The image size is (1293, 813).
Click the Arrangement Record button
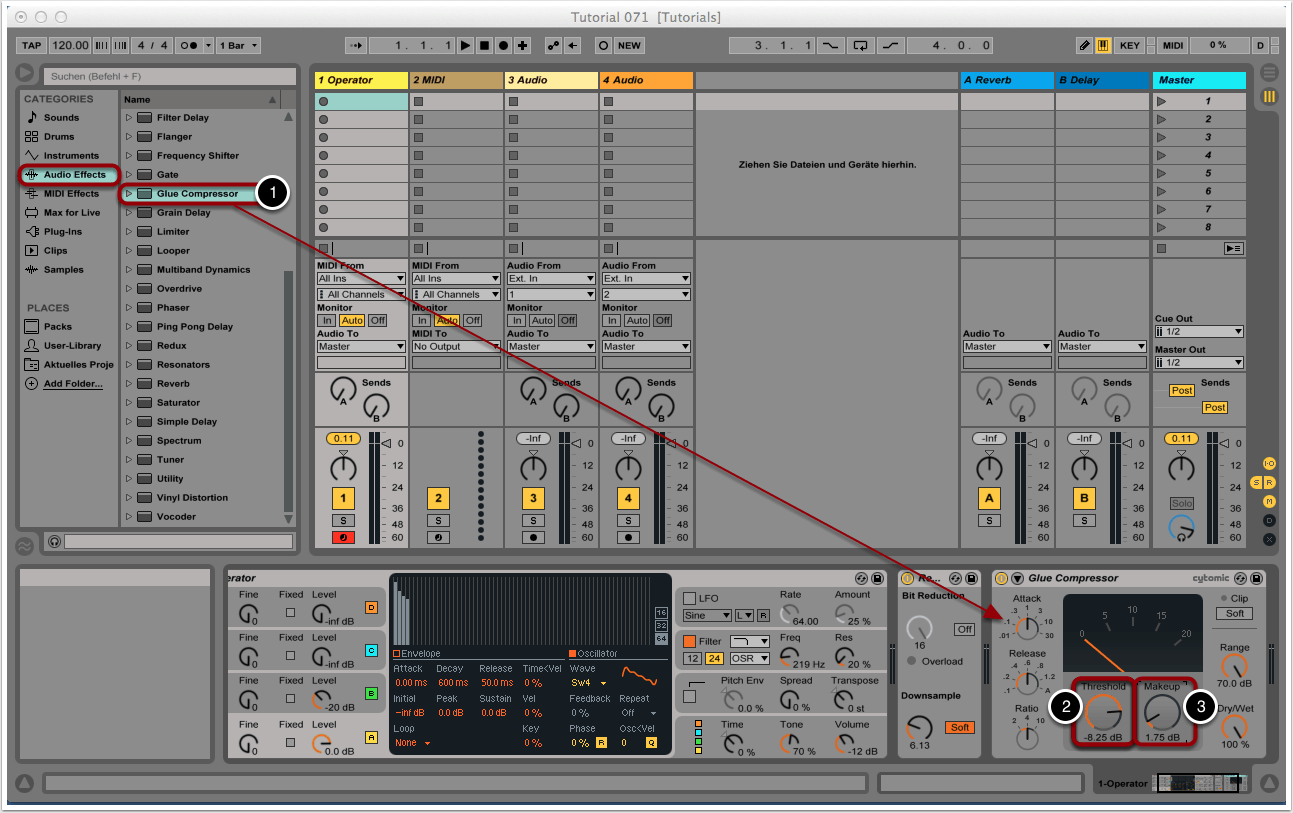point(503,46)
